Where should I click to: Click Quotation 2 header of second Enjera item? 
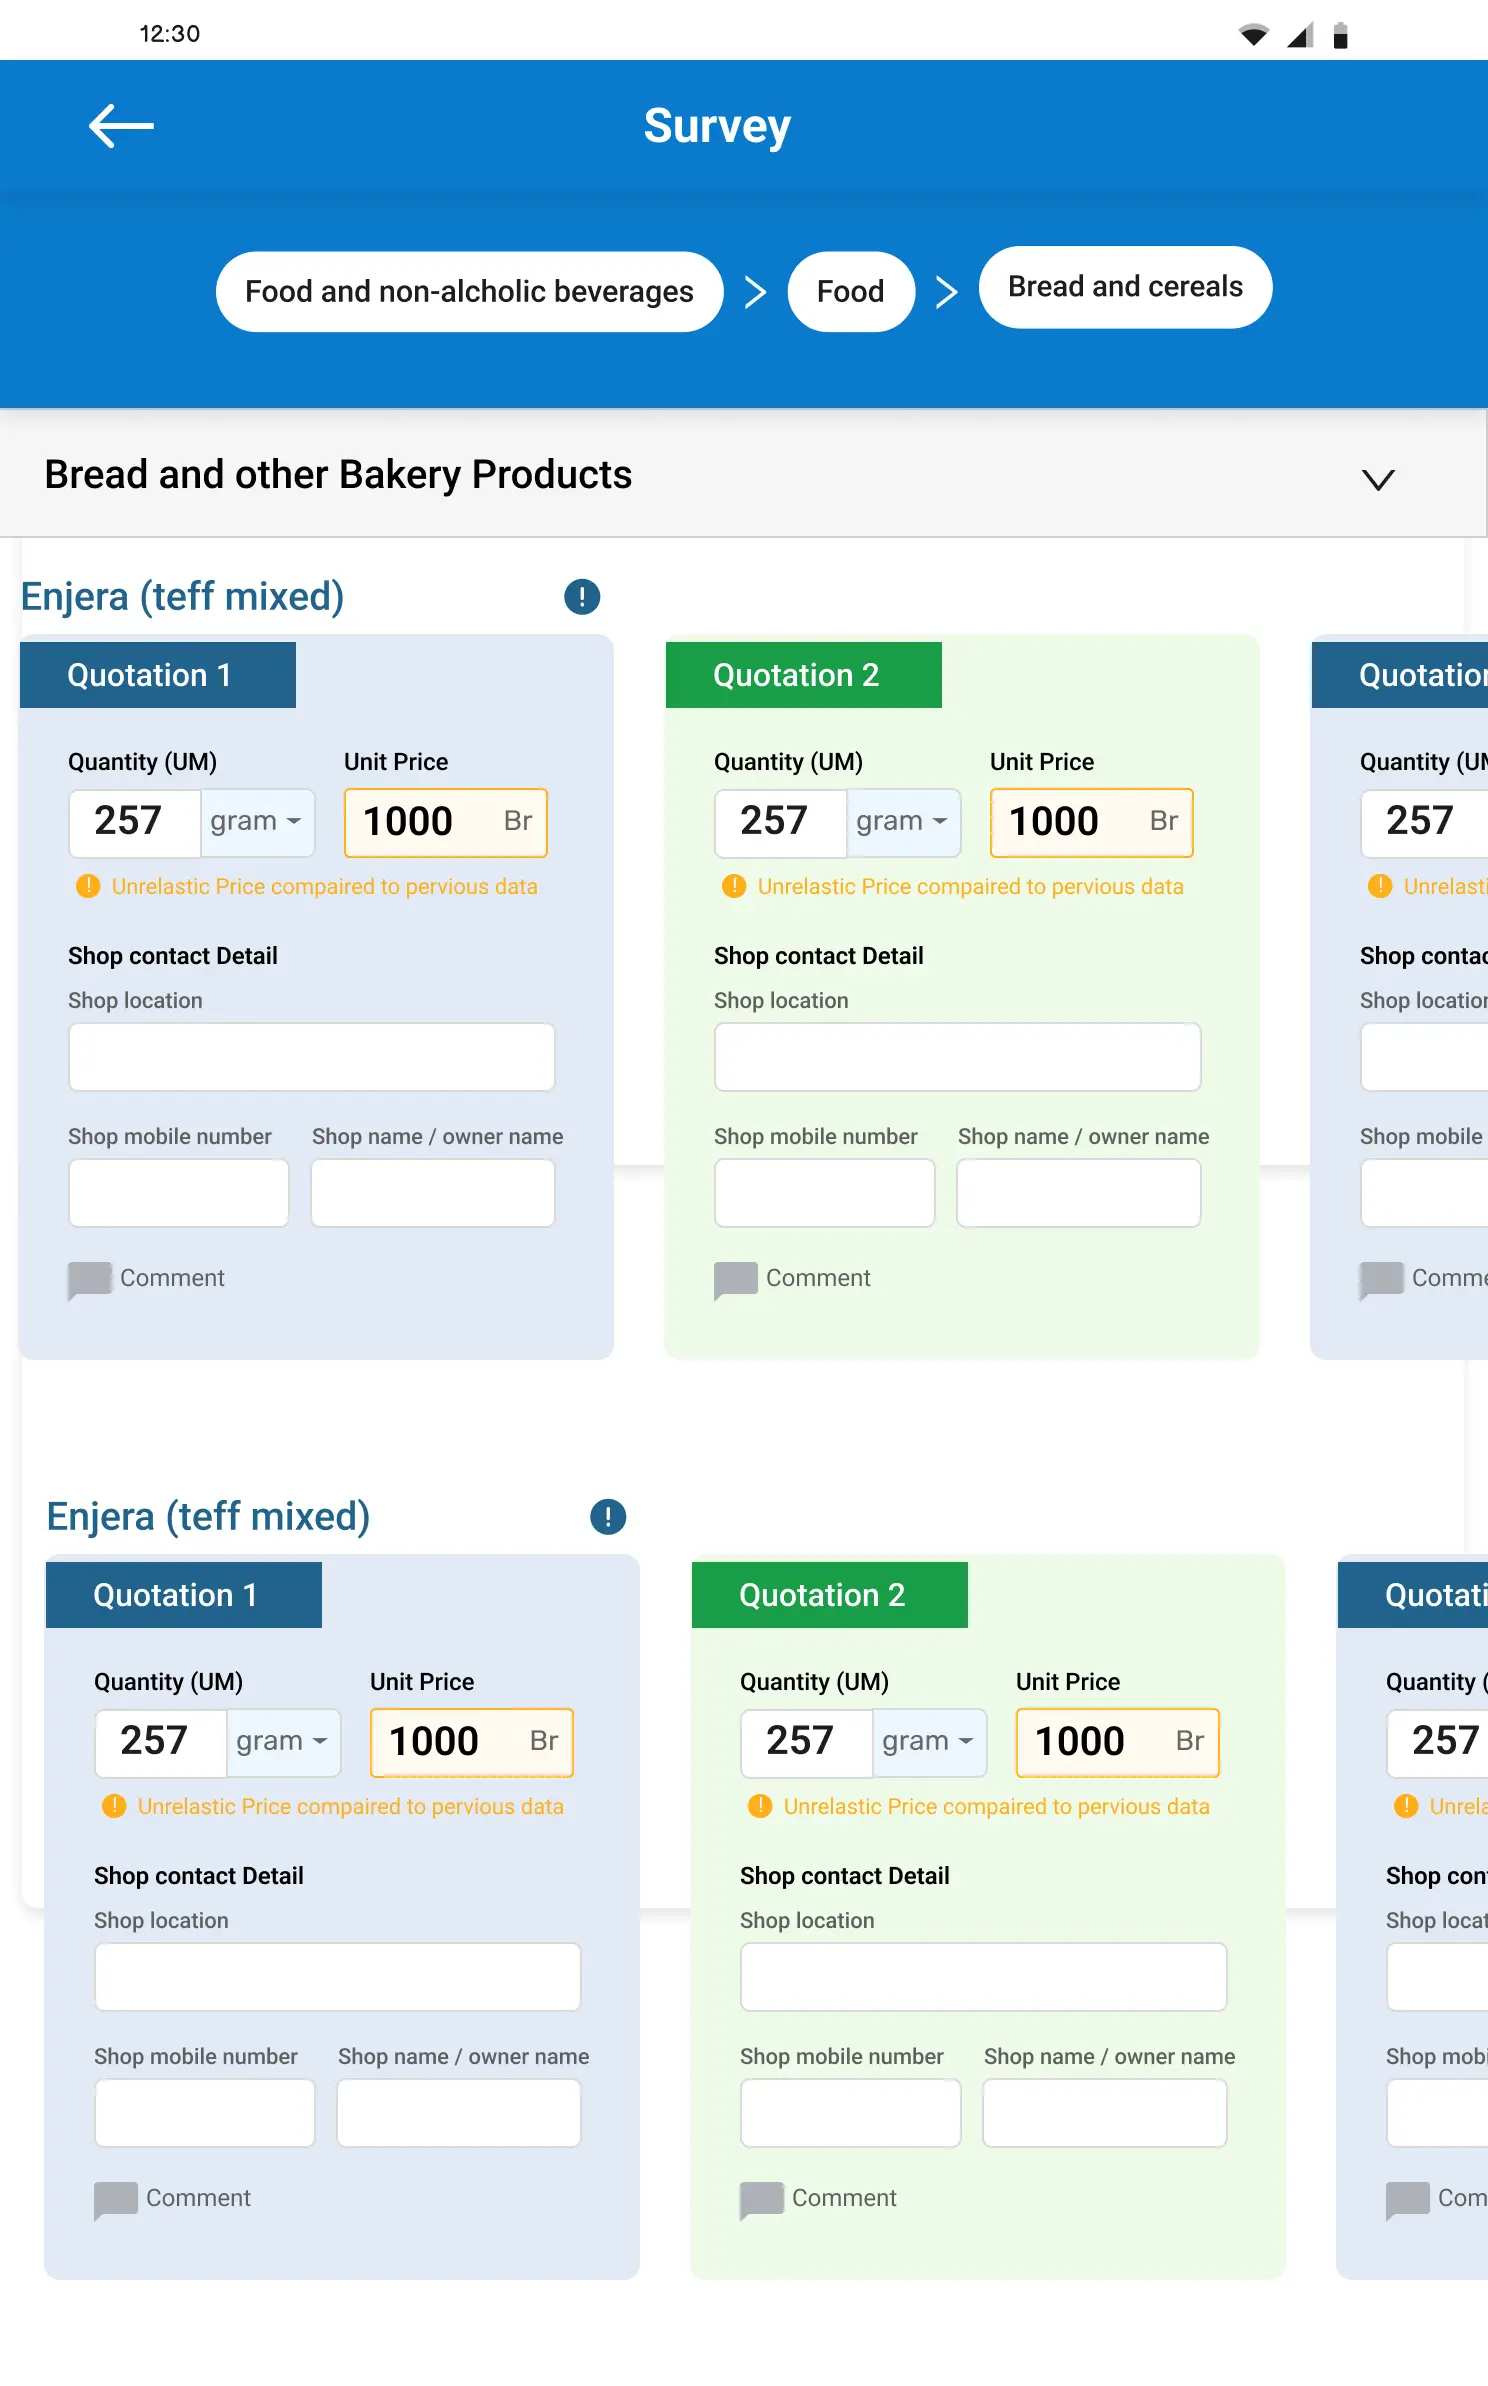(x=830, y=1595)
